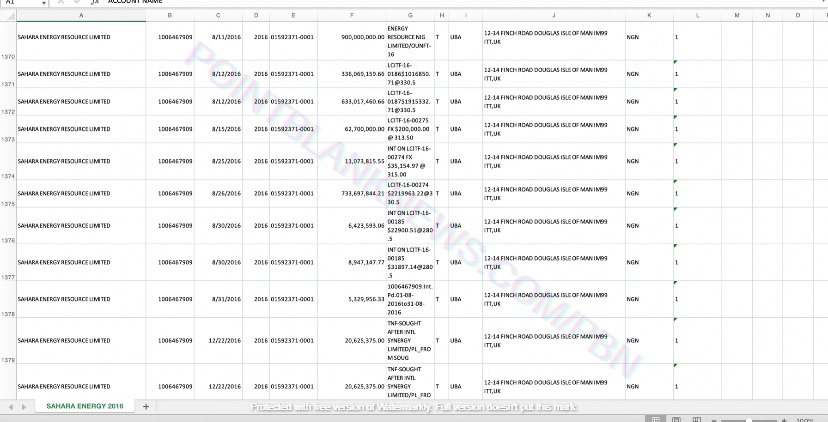Click the amount cell 633,017,460.66
The image size is (828, 422).
(x=352, y=101)
